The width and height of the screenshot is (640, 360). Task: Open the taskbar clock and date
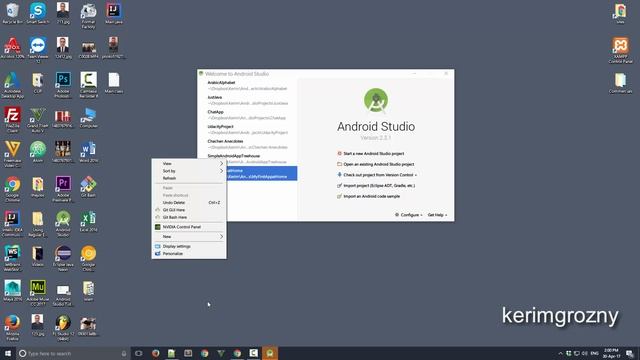pos(611,353)
